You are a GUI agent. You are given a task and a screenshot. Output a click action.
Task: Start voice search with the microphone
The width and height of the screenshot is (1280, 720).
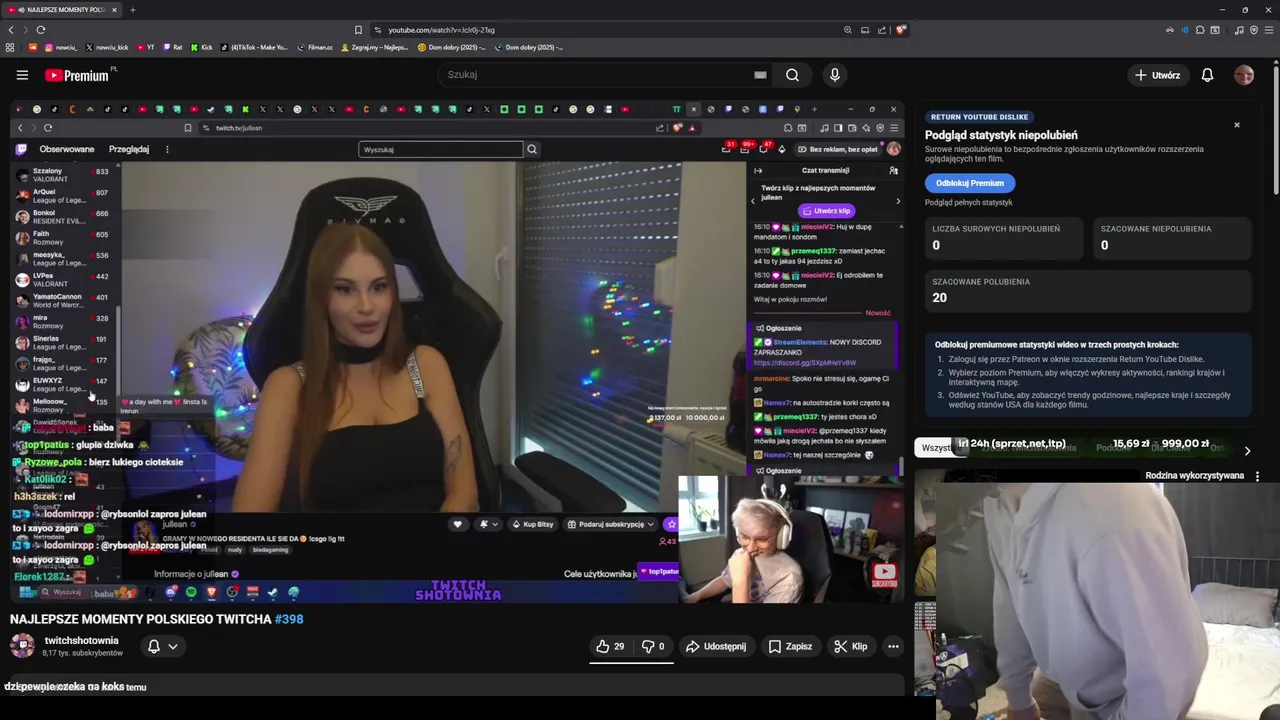(835, 75)
